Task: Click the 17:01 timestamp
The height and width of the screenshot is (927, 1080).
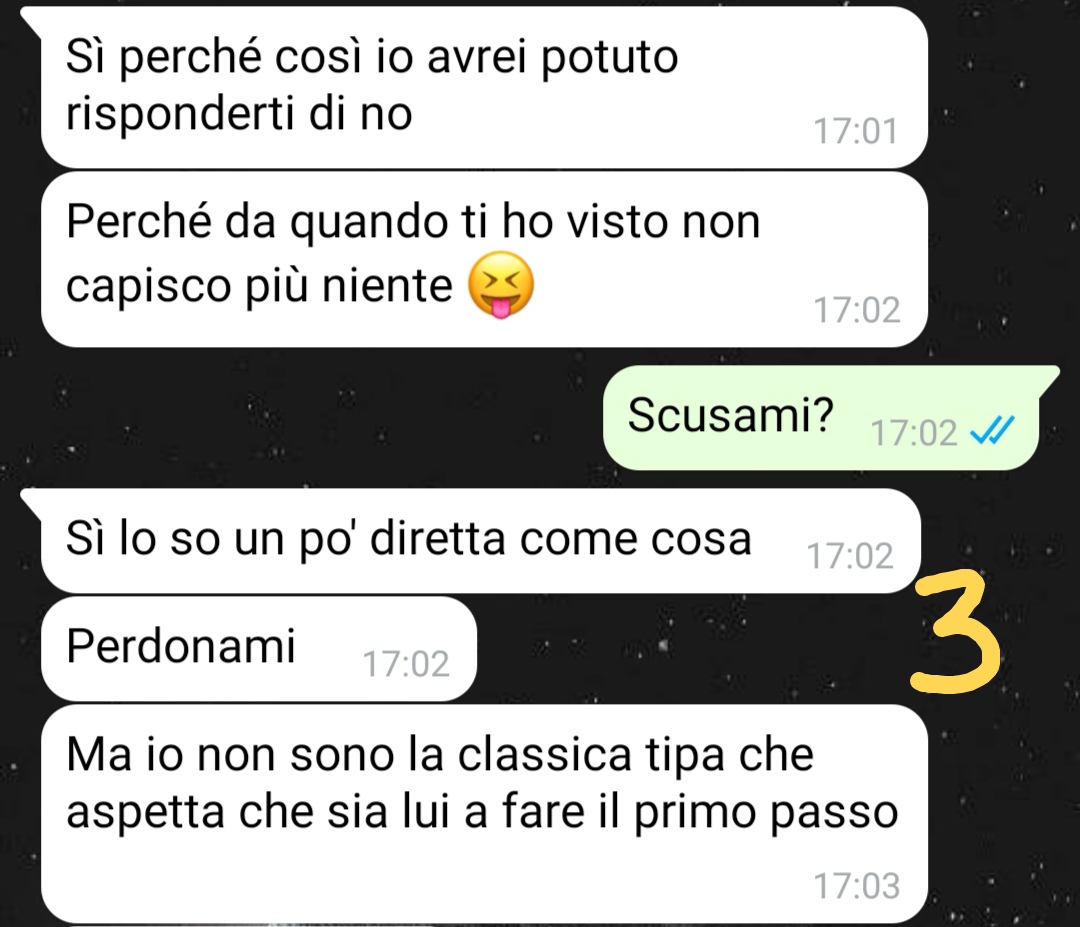Action: (x=856, y=131)
